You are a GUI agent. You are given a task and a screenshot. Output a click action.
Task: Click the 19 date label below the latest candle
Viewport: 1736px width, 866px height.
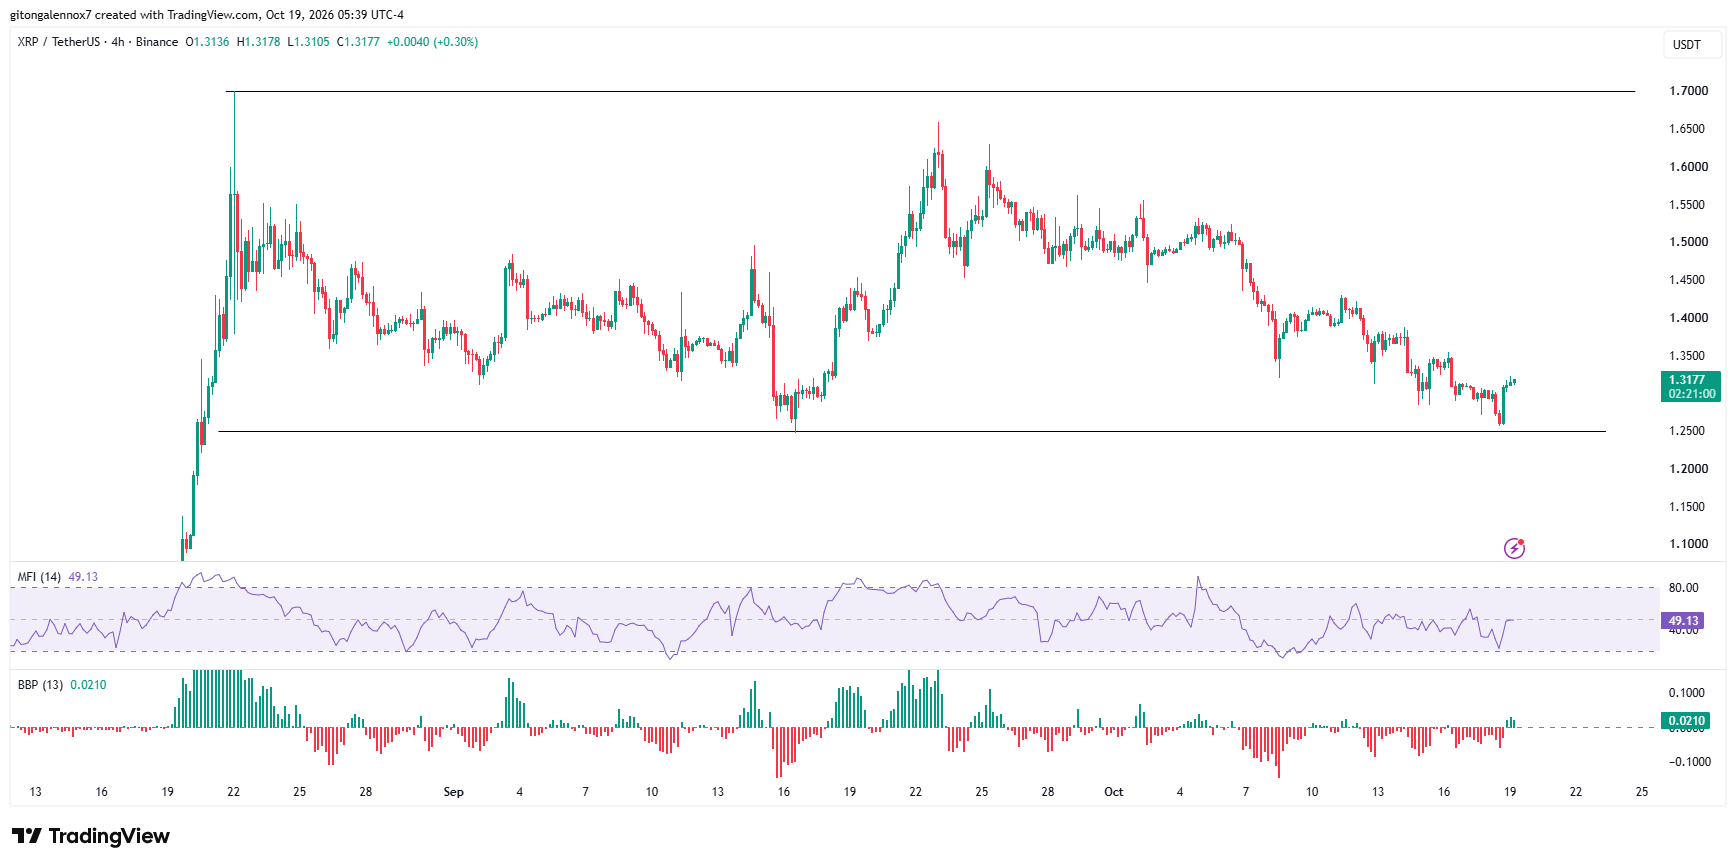(x=1510, y=792)
